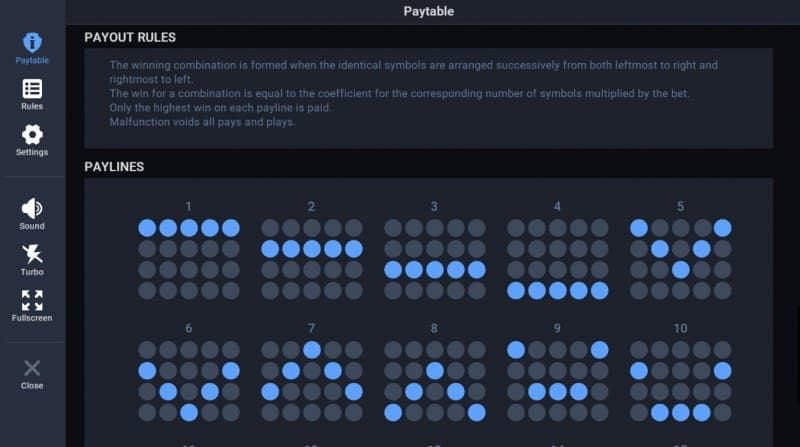
Task: Click the Settings text label
Action: (x=32, y=152)
